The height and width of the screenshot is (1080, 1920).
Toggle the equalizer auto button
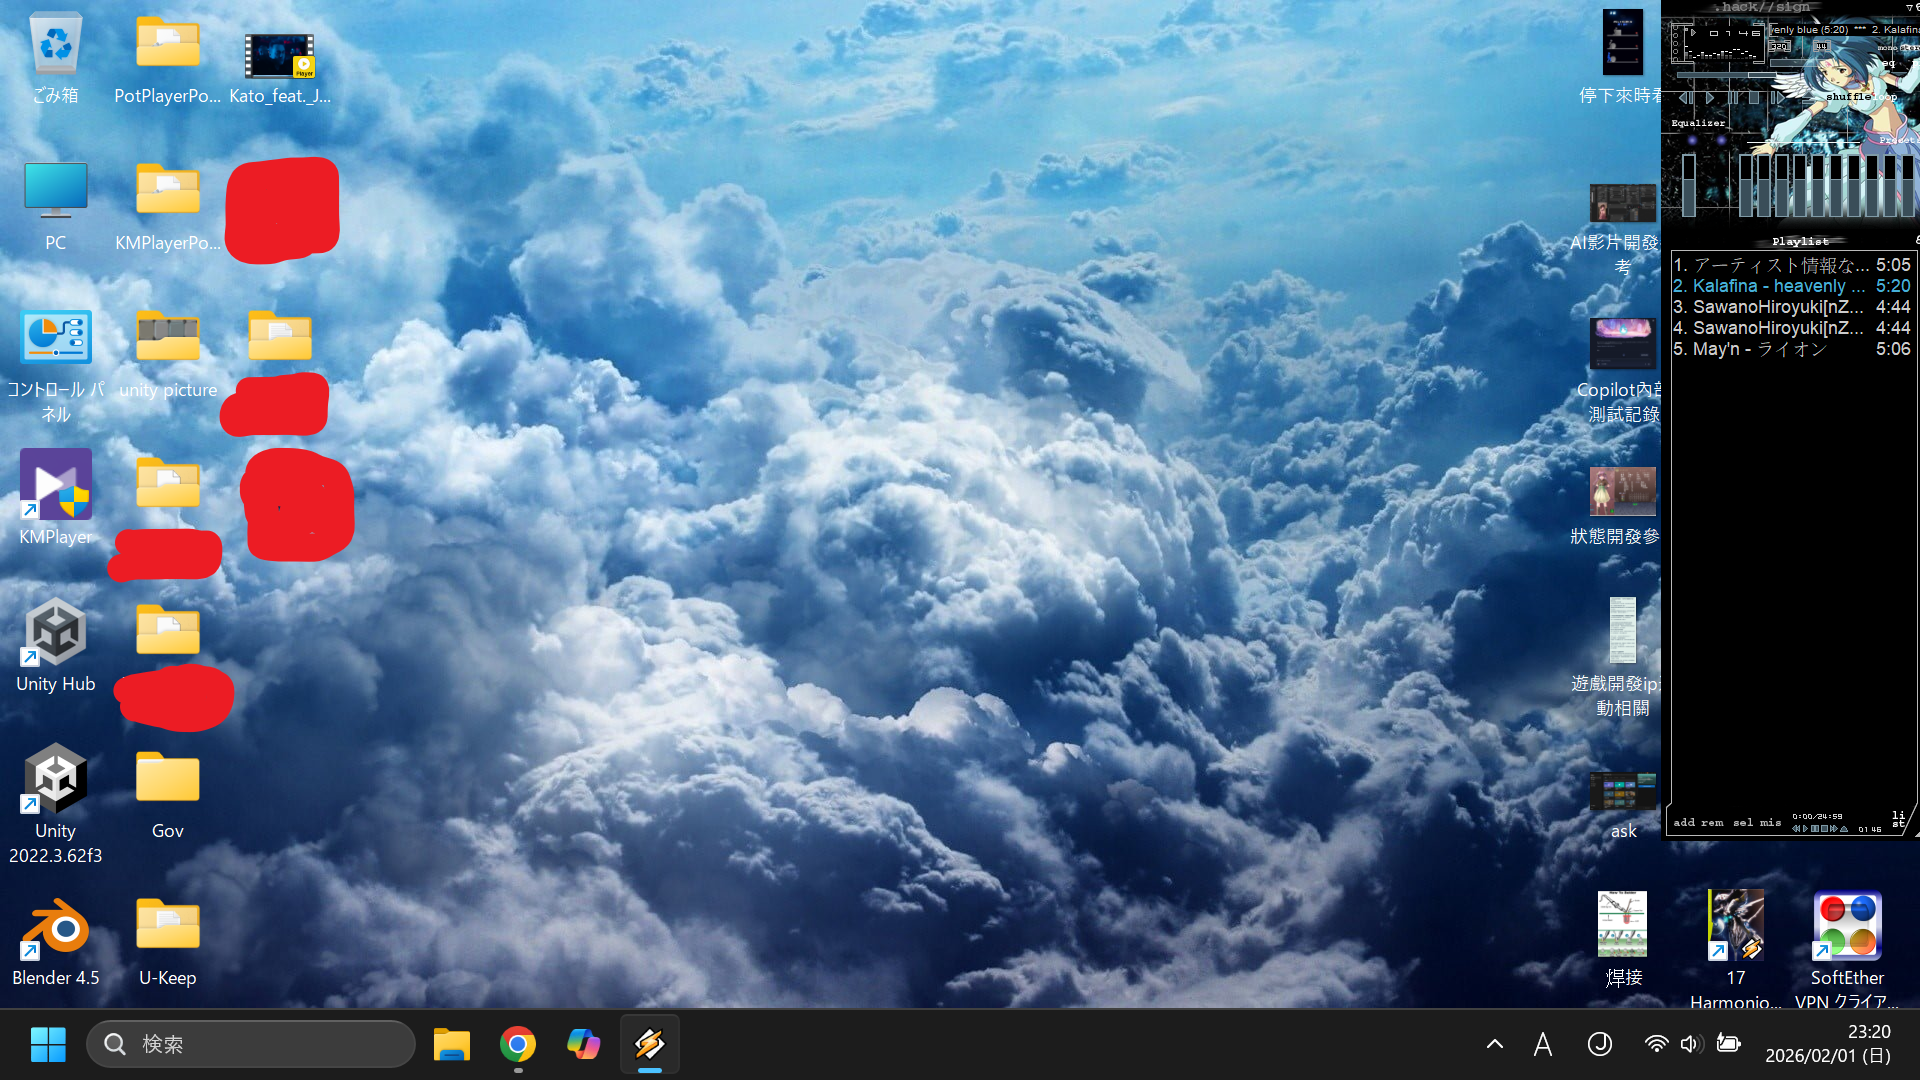coord(1721,140)
